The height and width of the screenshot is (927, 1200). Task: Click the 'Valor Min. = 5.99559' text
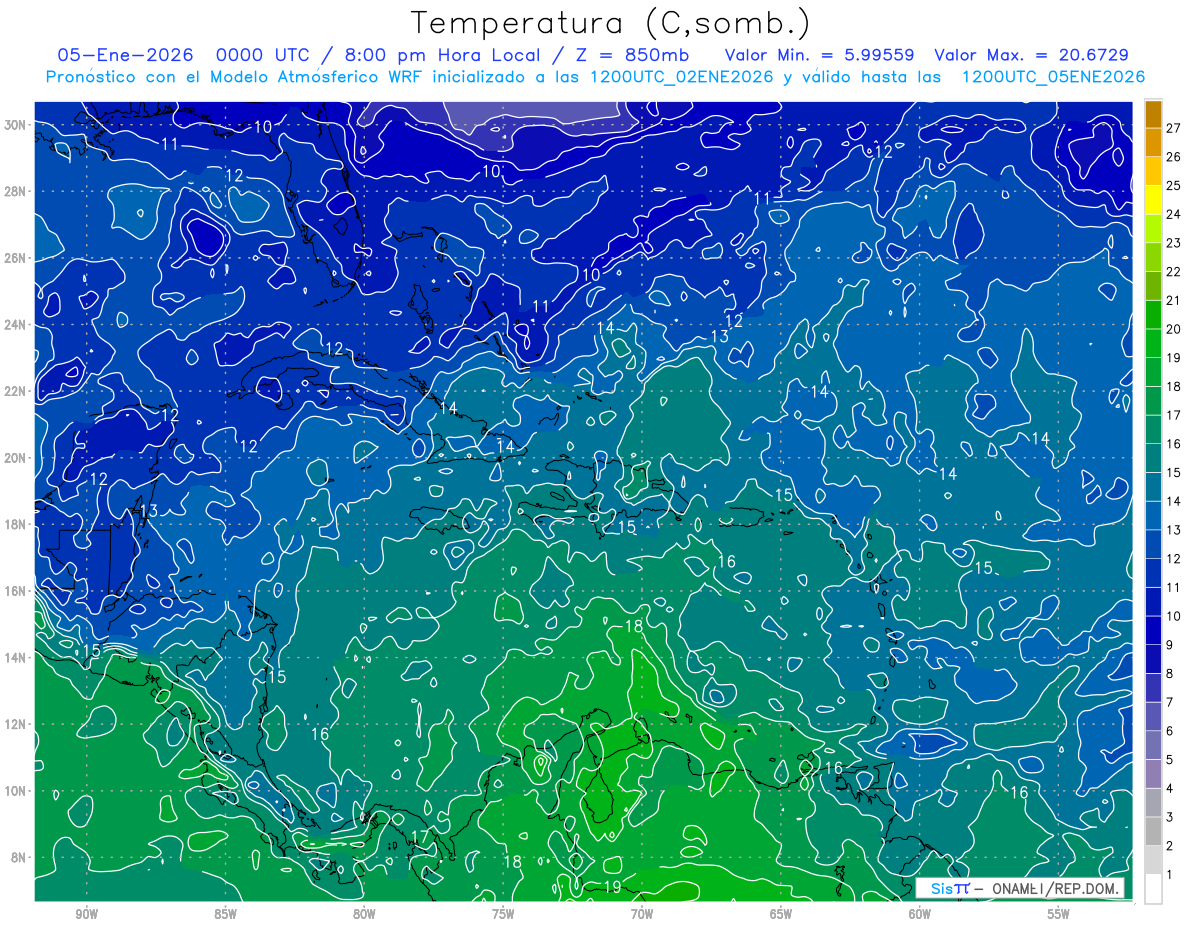(820, 55)
